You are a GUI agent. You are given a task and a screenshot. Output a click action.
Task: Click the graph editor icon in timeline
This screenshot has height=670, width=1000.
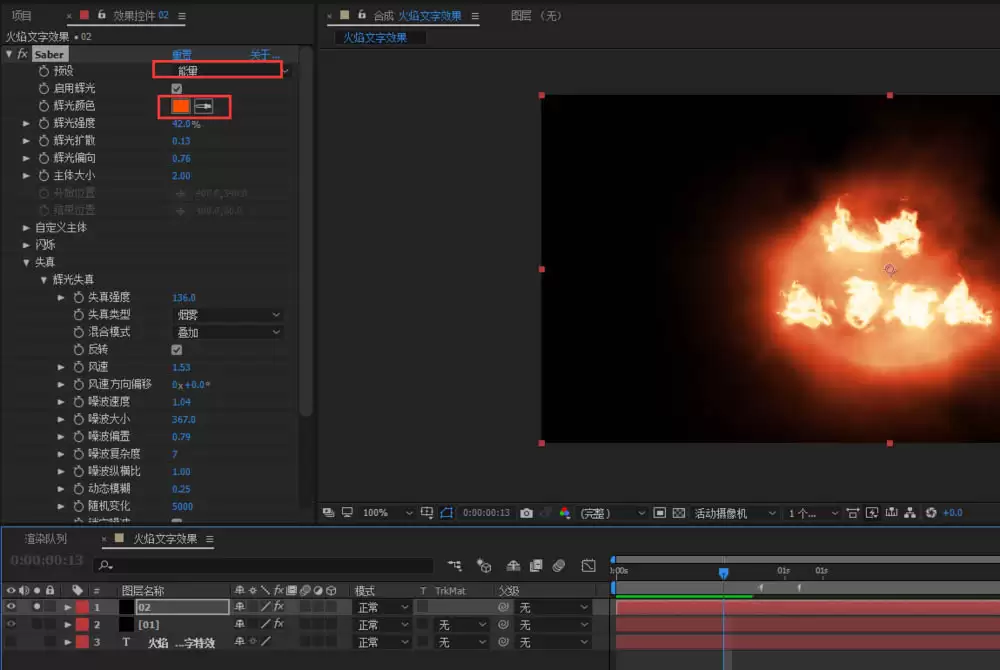(x=588, y=565)
